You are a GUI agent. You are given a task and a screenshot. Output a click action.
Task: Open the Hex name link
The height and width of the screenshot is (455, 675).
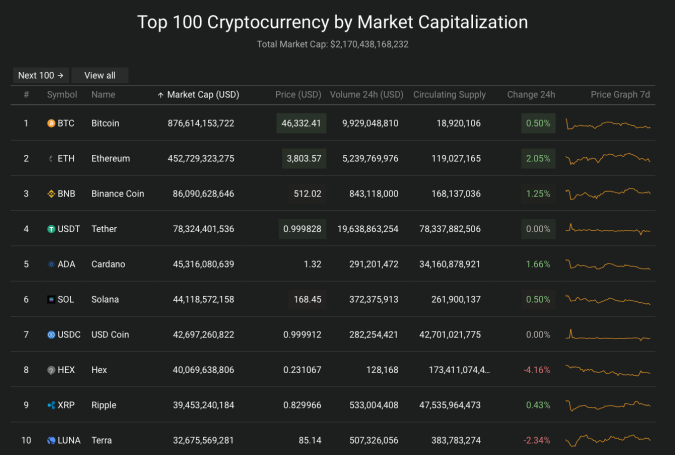(x=99, y=370)
